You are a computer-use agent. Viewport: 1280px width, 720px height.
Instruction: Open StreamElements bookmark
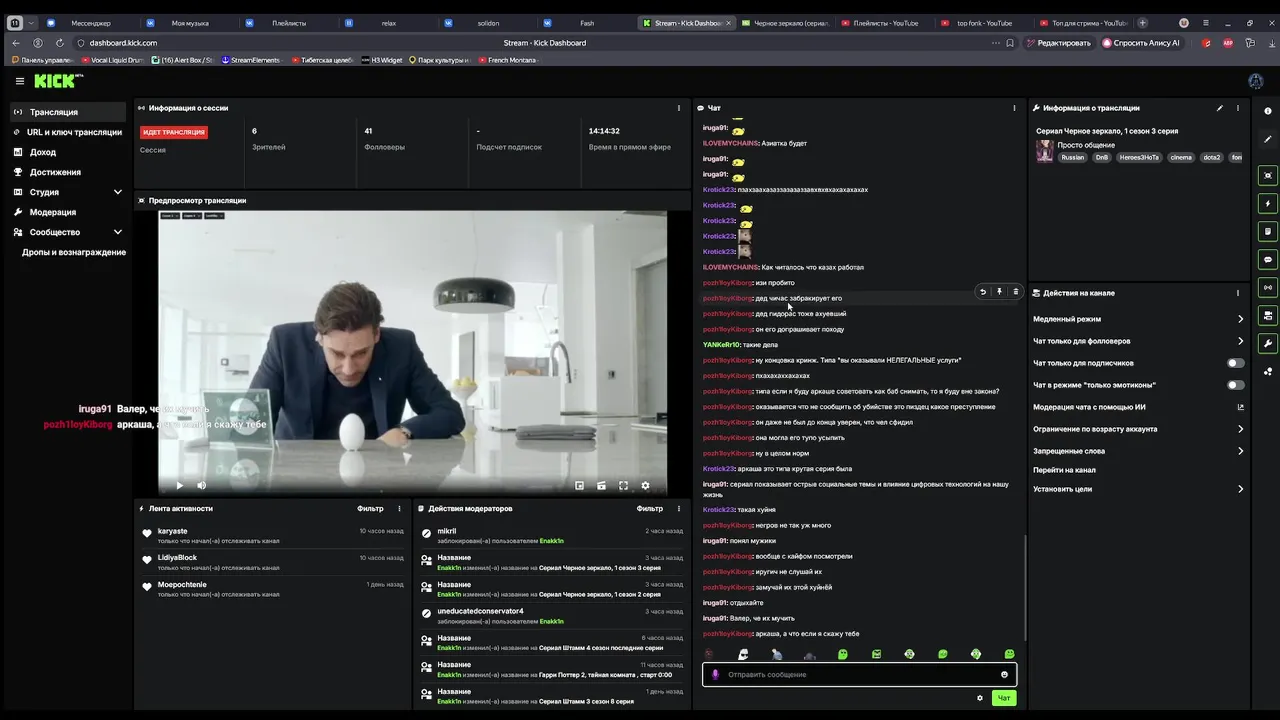(x=253, y=60)
